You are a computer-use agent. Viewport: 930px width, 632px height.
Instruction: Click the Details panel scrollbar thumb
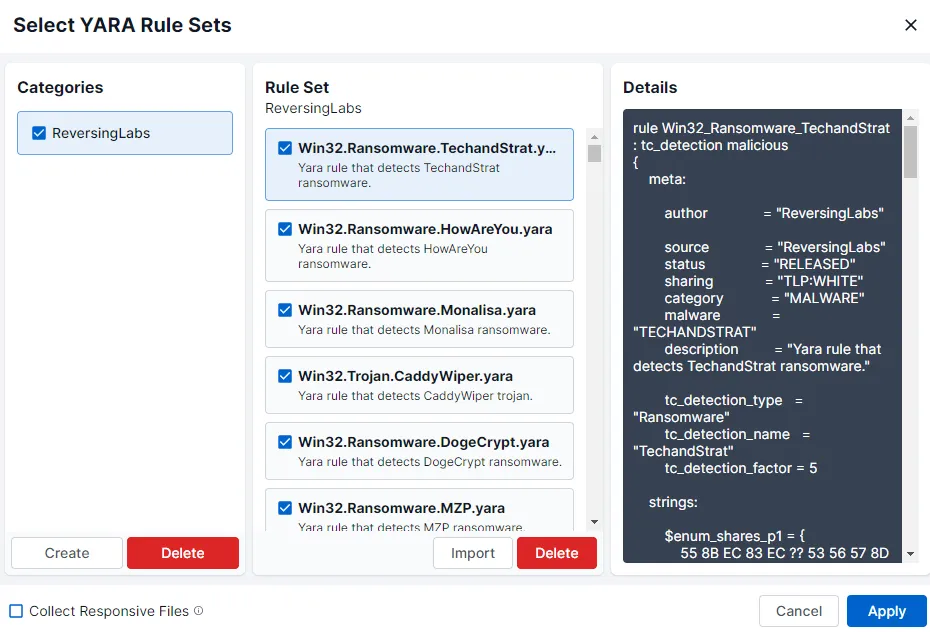(x=910, y=152)
